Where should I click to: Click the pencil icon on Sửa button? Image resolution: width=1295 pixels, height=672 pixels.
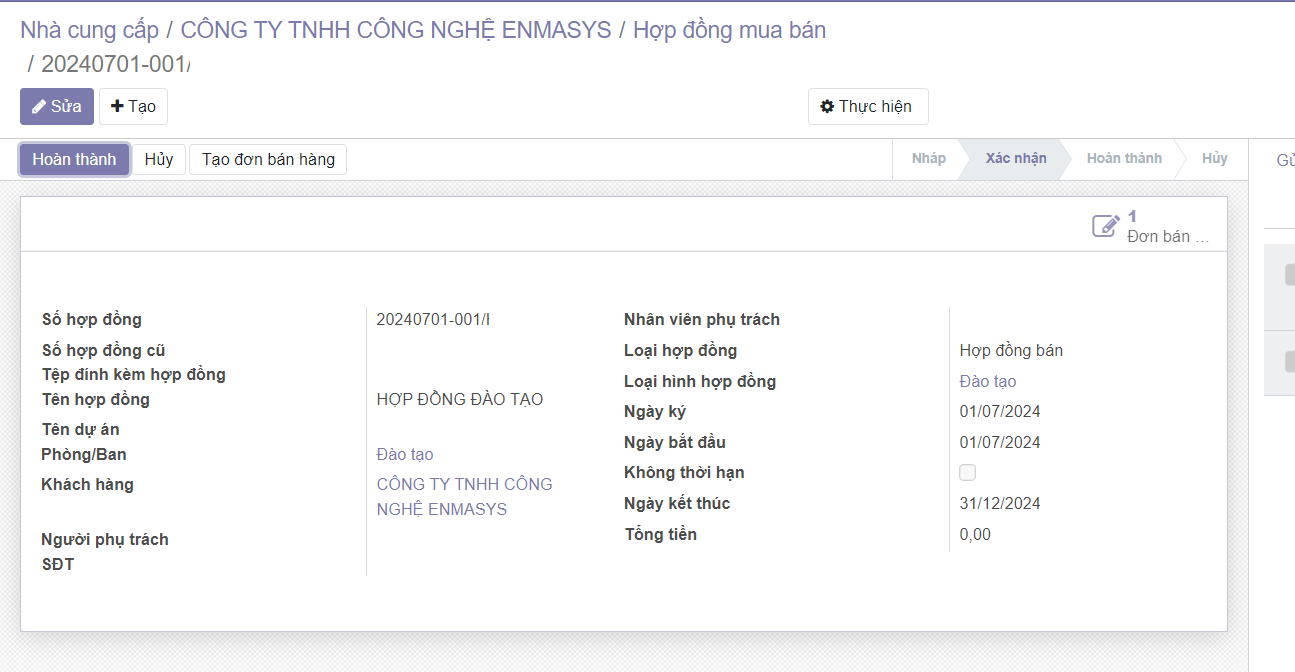point(39,107)
